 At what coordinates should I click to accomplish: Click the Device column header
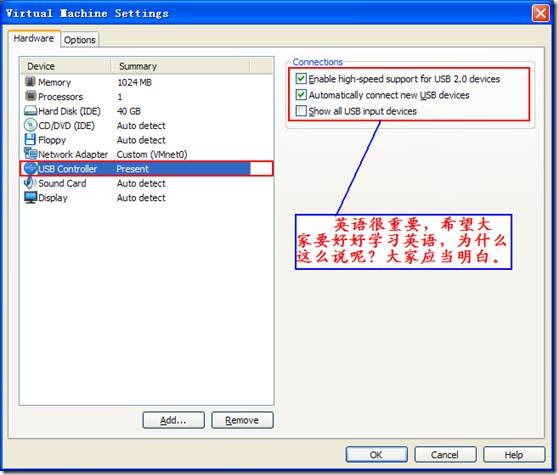(x=65, y=66)
